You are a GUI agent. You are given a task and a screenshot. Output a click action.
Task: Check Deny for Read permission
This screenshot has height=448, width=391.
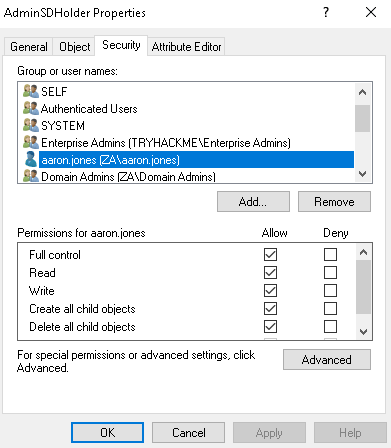click(330, 273)
